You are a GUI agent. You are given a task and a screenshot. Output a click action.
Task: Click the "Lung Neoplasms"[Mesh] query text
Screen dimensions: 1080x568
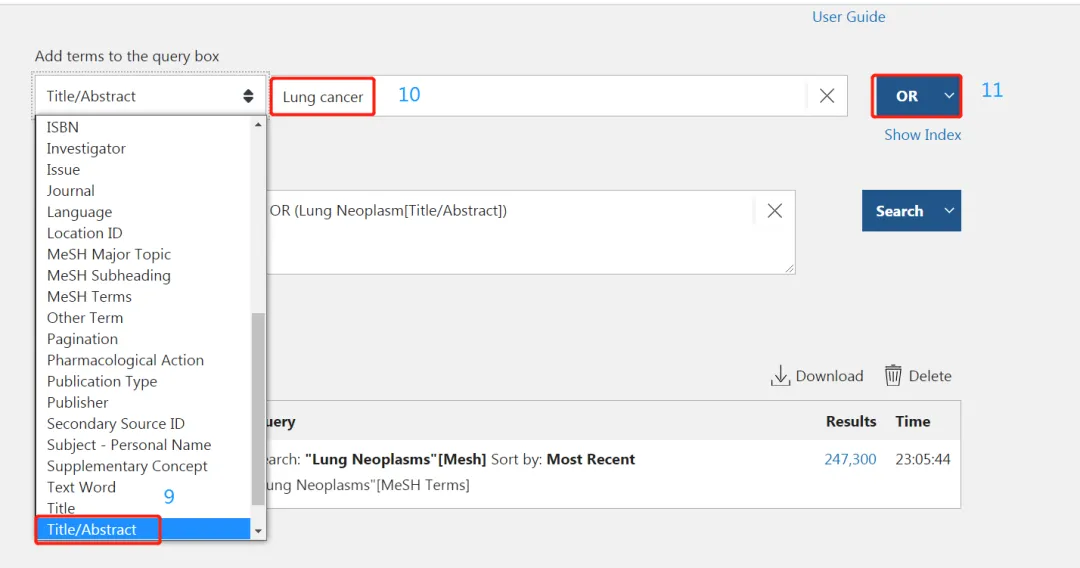pyautogui.click(x=395, y=459)
